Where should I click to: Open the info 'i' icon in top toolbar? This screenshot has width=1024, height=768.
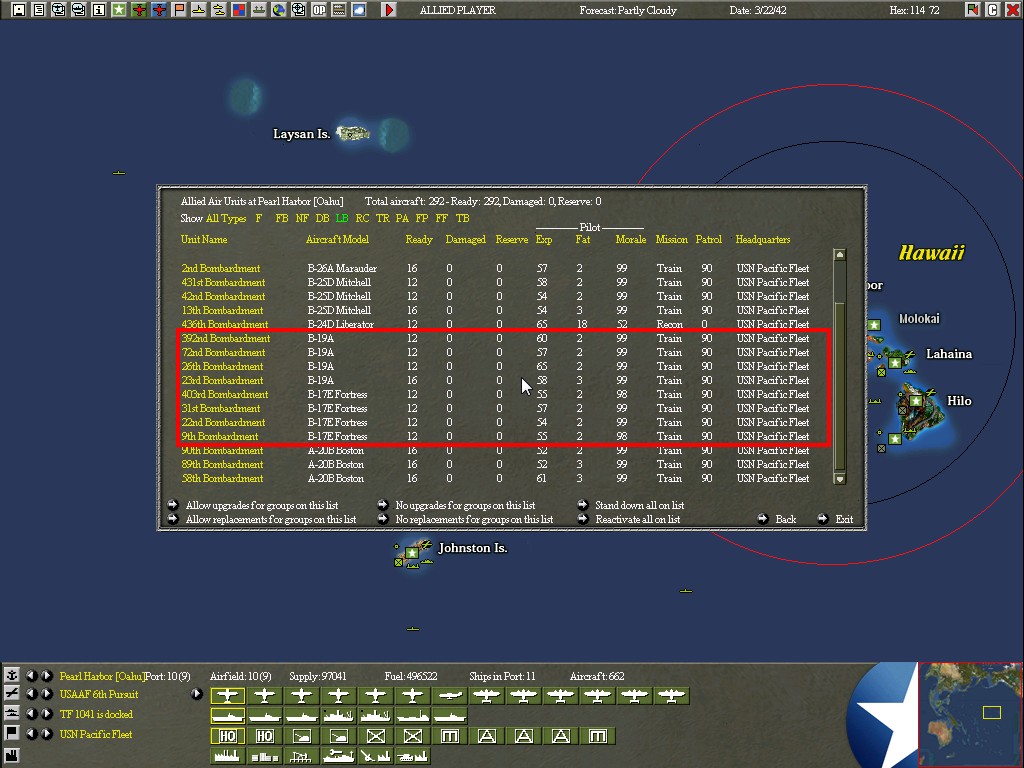click(x=99, y=10)
